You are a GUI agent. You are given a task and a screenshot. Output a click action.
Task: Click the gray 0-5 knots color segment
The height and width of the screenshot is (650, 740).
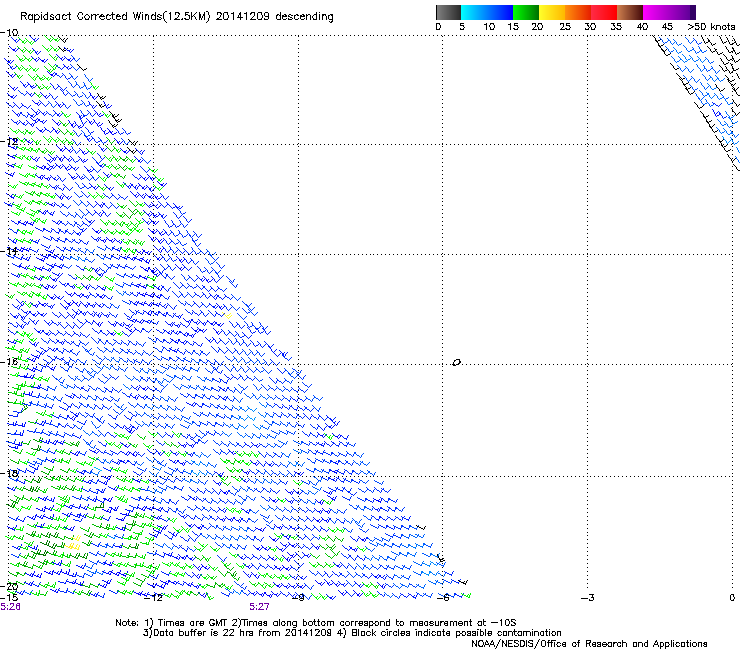pyautogui.click(x=448, y=12)
